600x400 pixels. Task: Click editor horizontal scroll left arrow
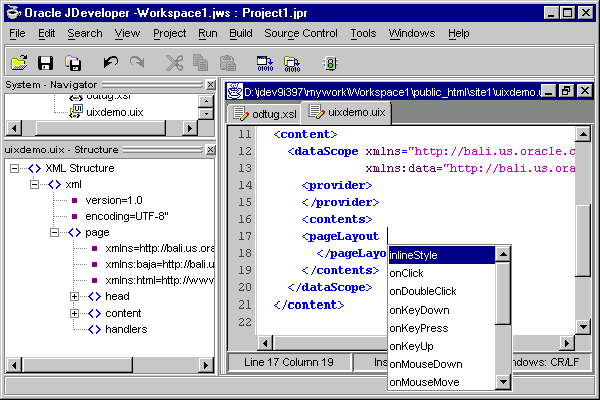265,343
